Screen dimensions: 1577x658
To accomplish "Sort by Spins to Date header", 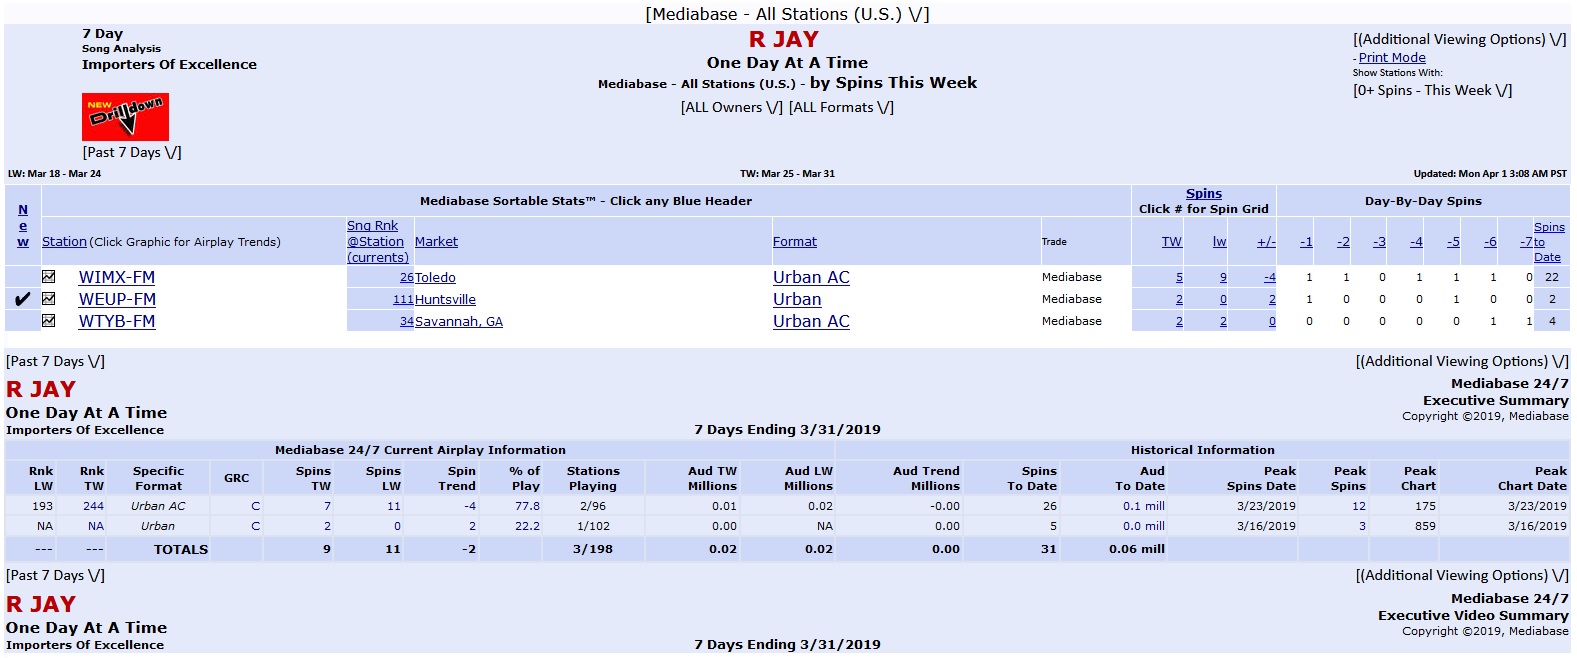I will tap(1549, 242).
